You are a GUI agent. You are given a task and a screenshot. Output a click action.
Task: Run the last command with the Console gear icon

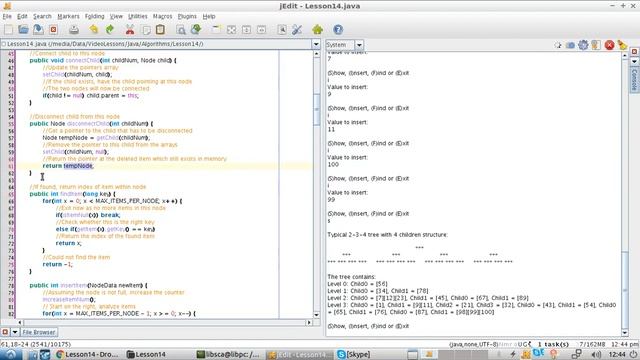click(x=583, y=45)
